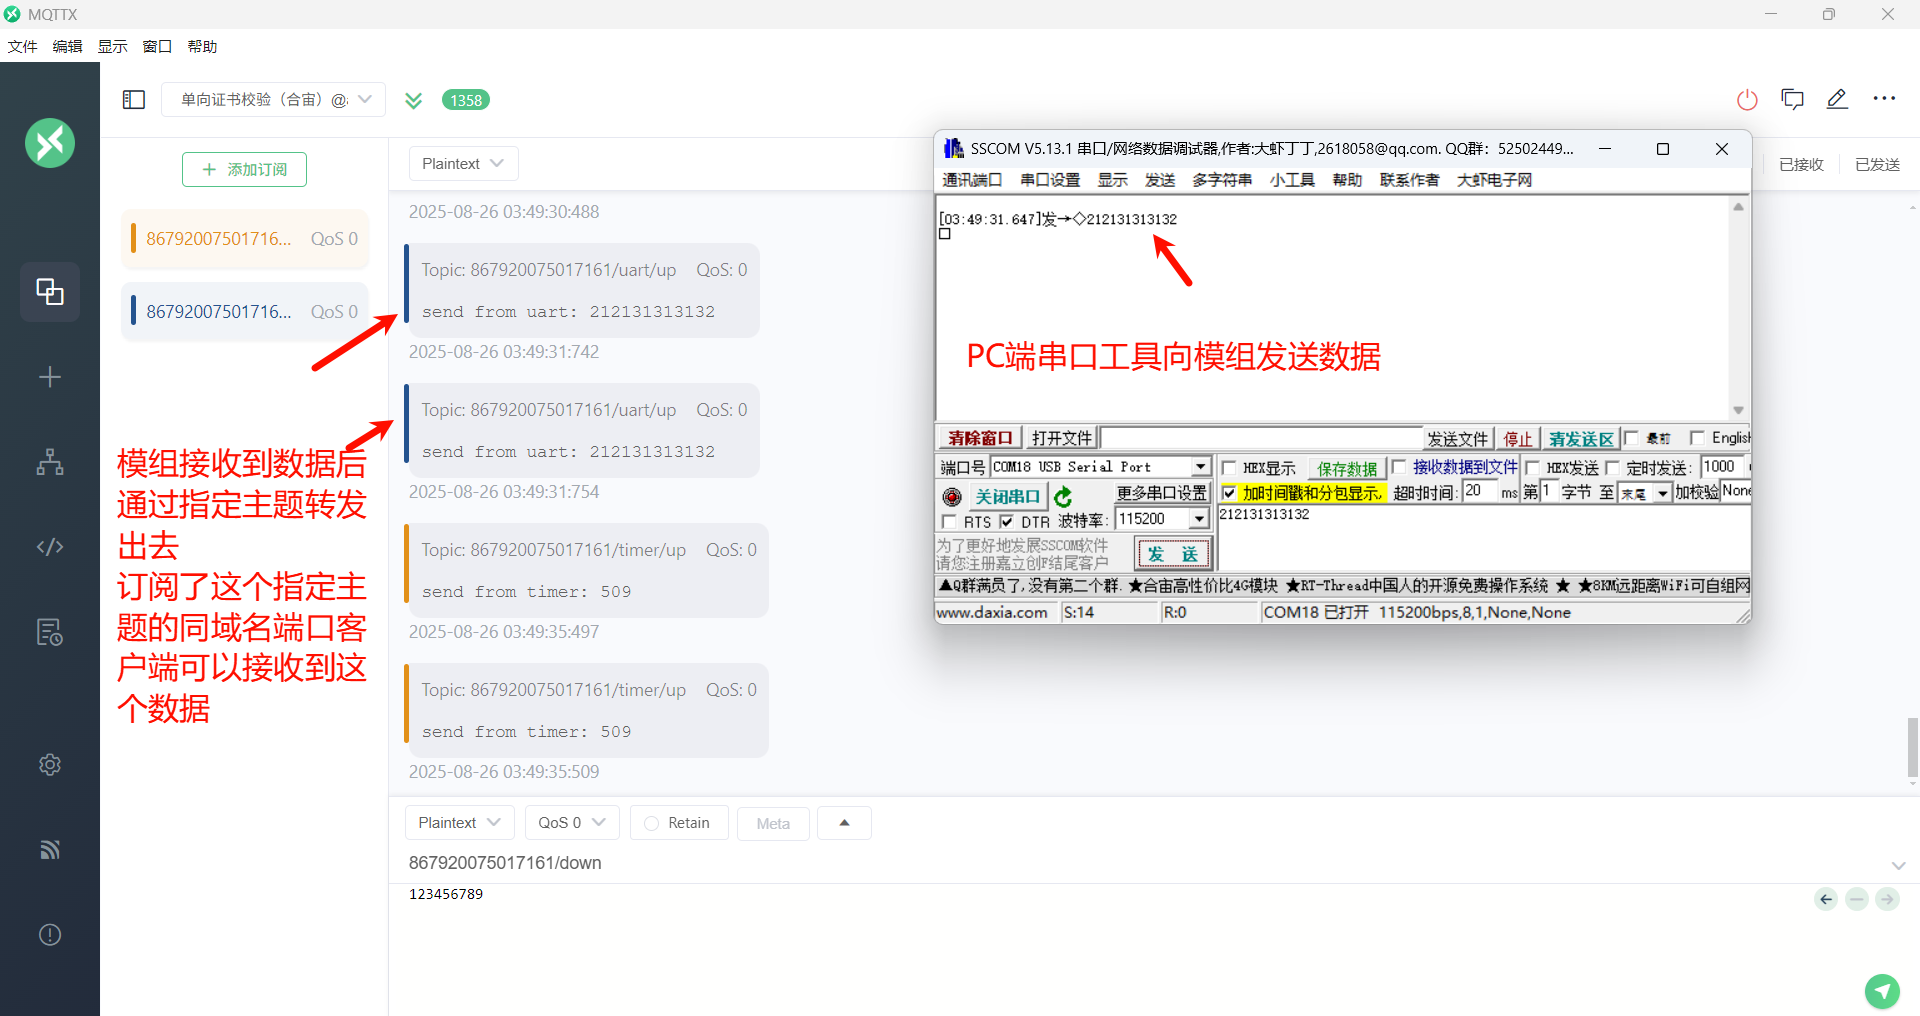Select the orange subscription 86792007501716...

(x=245, y=239)
